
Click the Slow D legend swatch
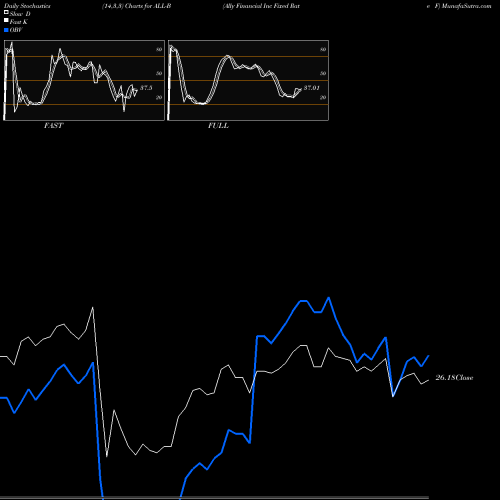click(6, 12)
